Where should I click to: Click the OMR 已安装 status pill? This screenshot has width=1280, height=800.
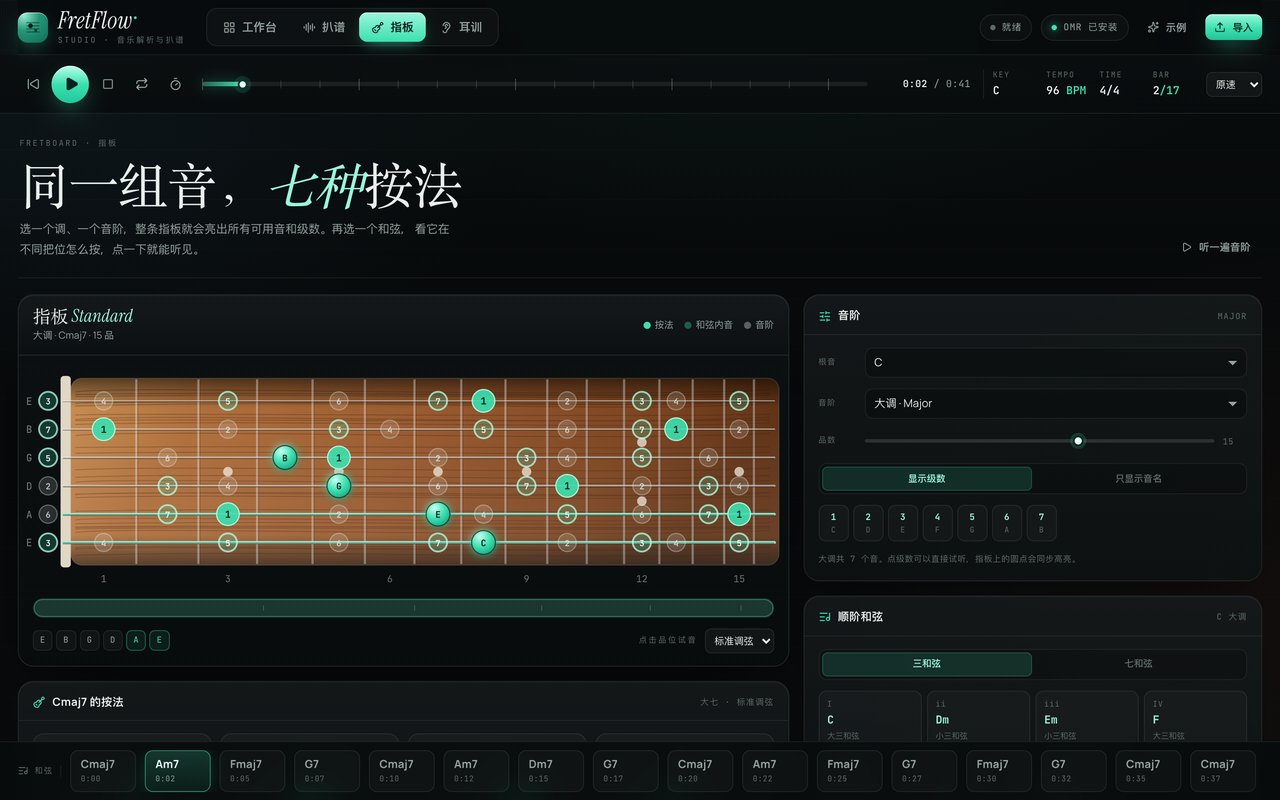tap(1085, 27)
